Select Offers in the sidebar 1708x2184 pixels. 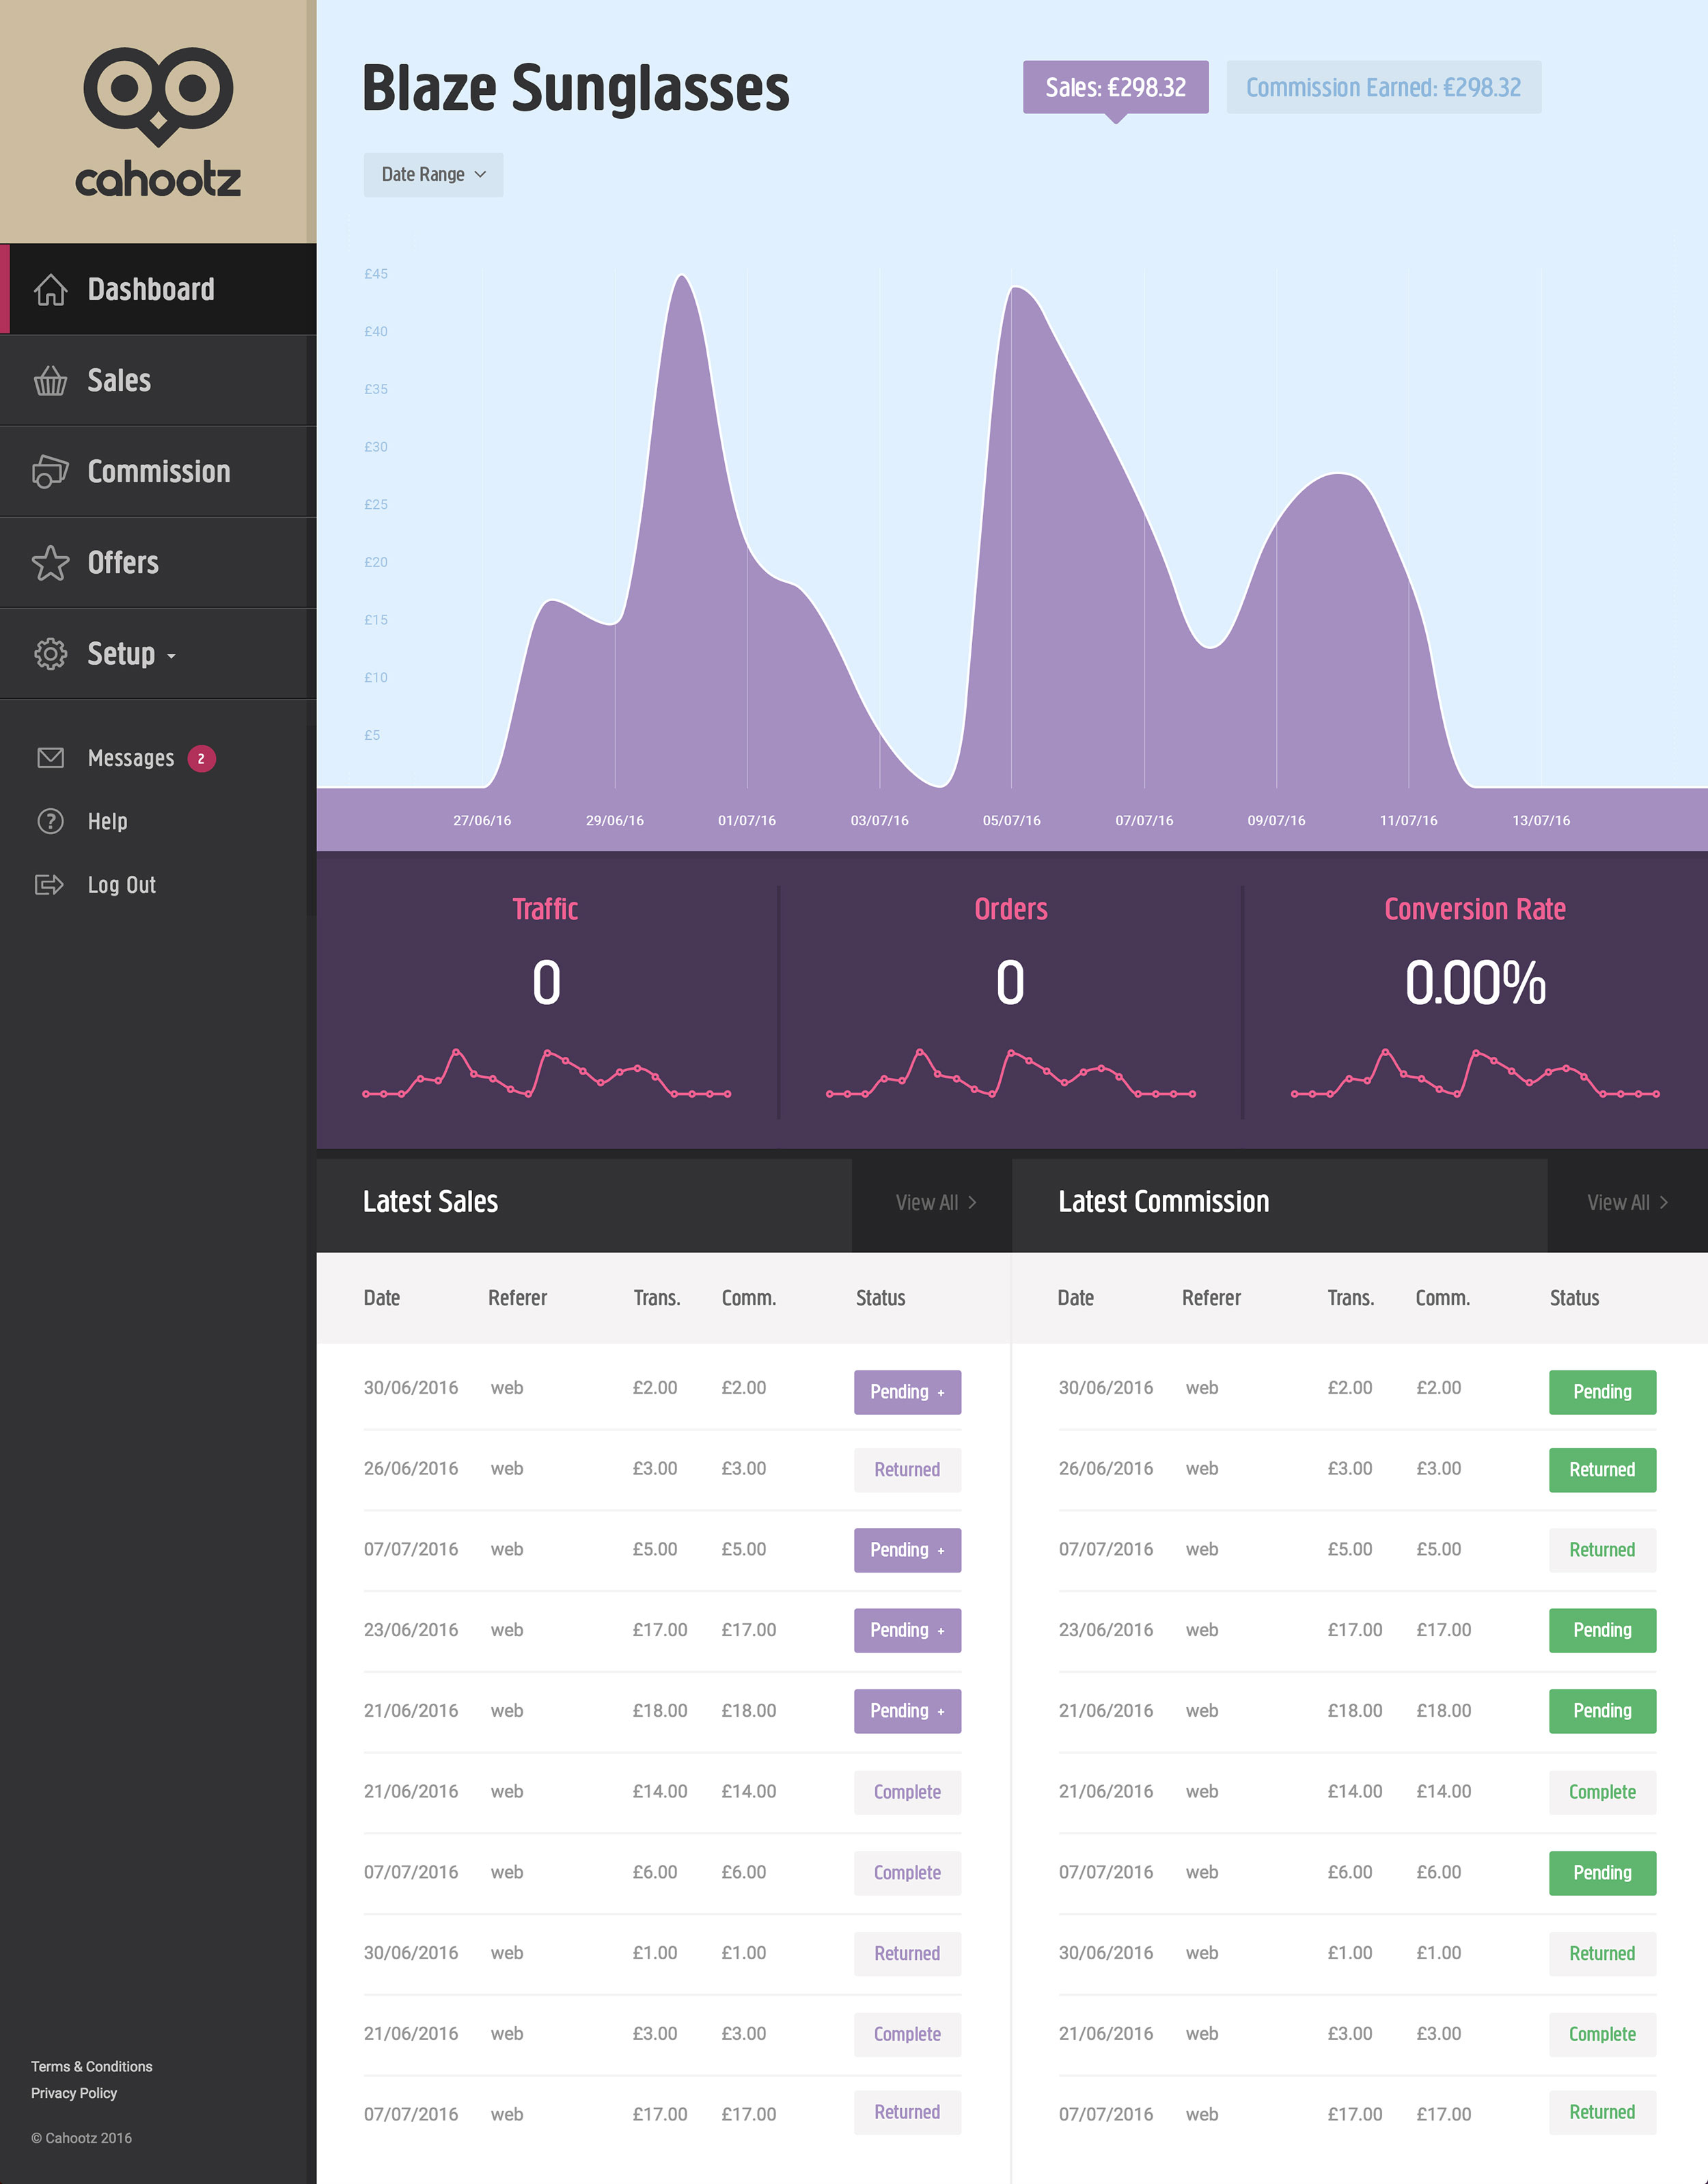pos(158,563)
